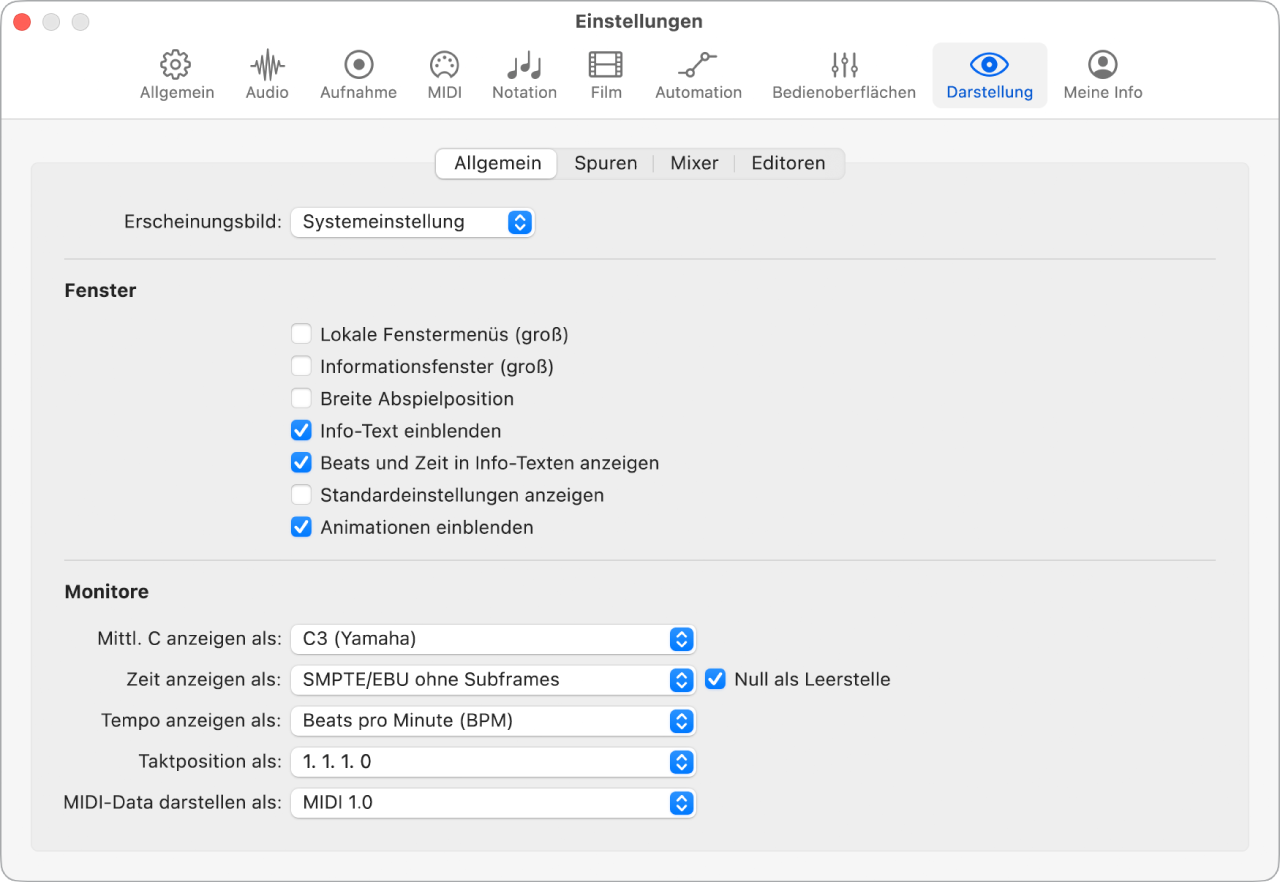Switch to the Aufnahme record settings
The width and height of the screenshot is (1282, 883).
358,66
